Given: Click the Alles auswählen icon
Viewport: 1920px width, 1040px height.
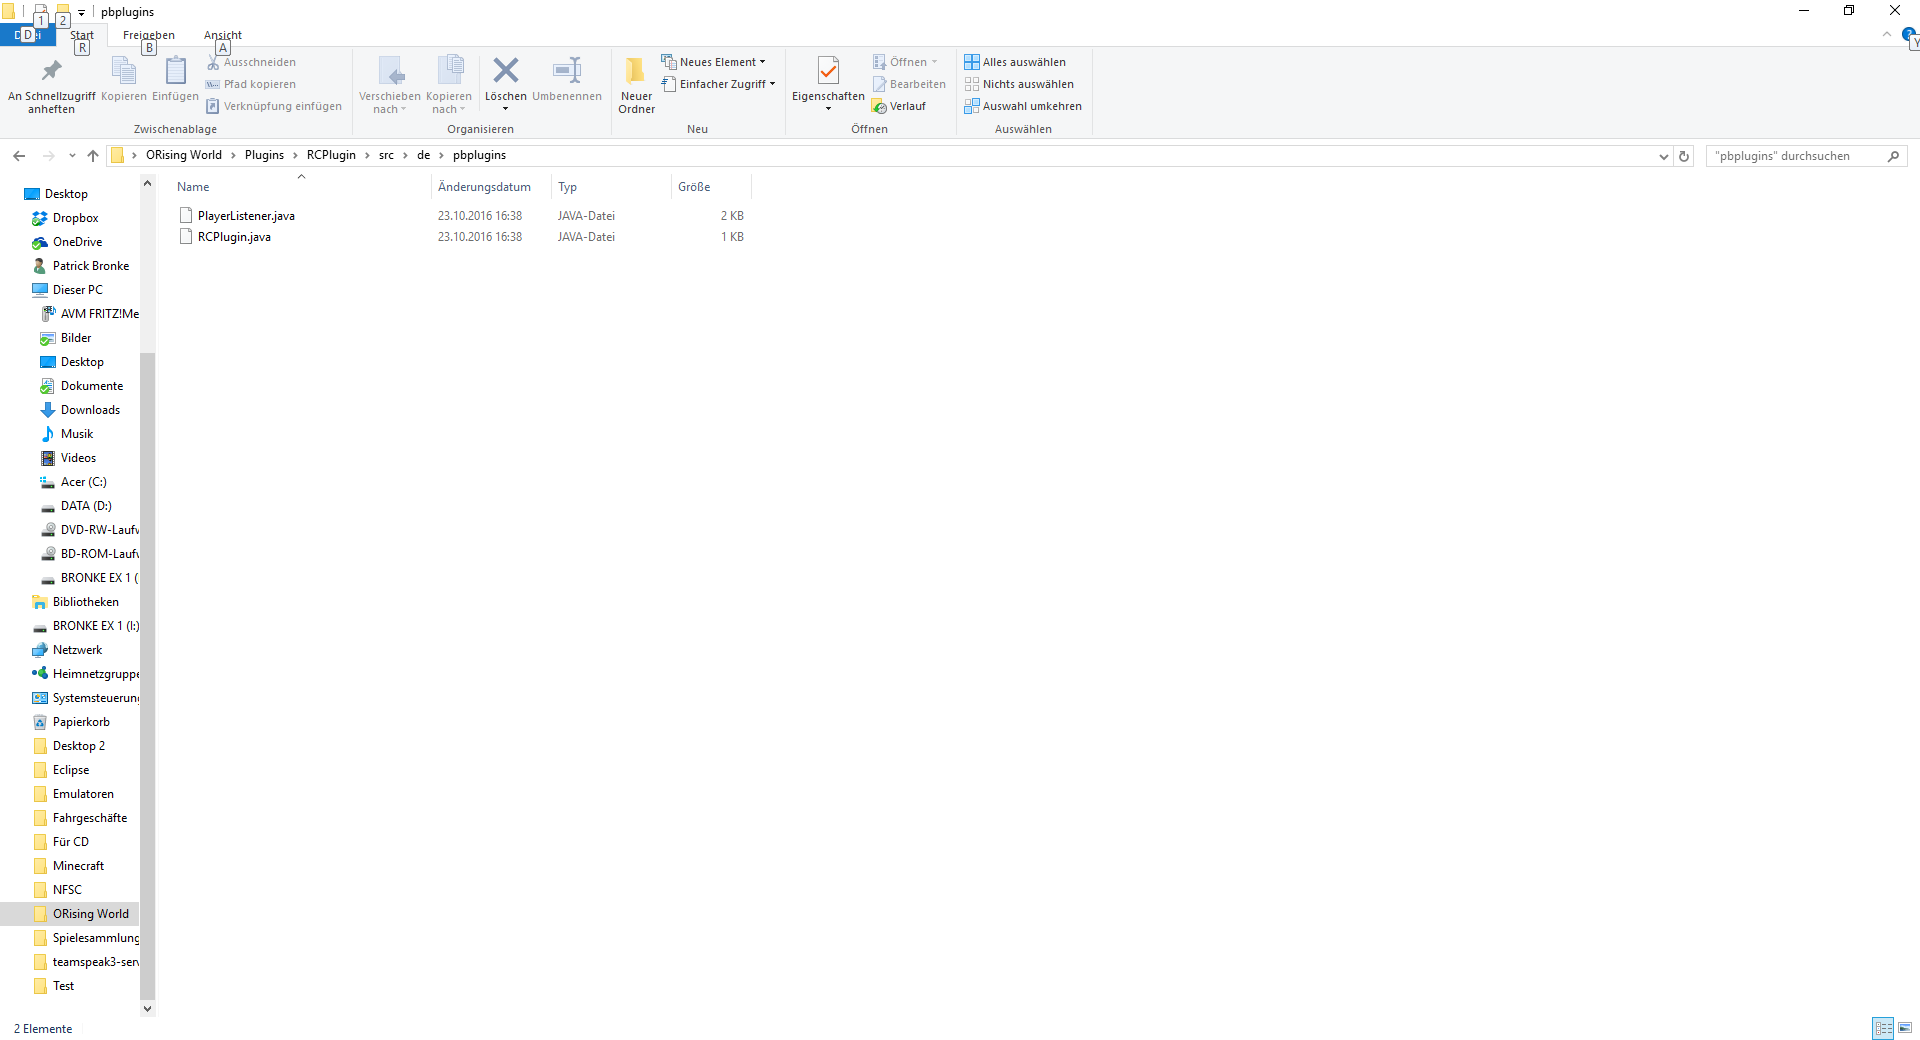Looking at the screenshot, I should click(971, 62).
